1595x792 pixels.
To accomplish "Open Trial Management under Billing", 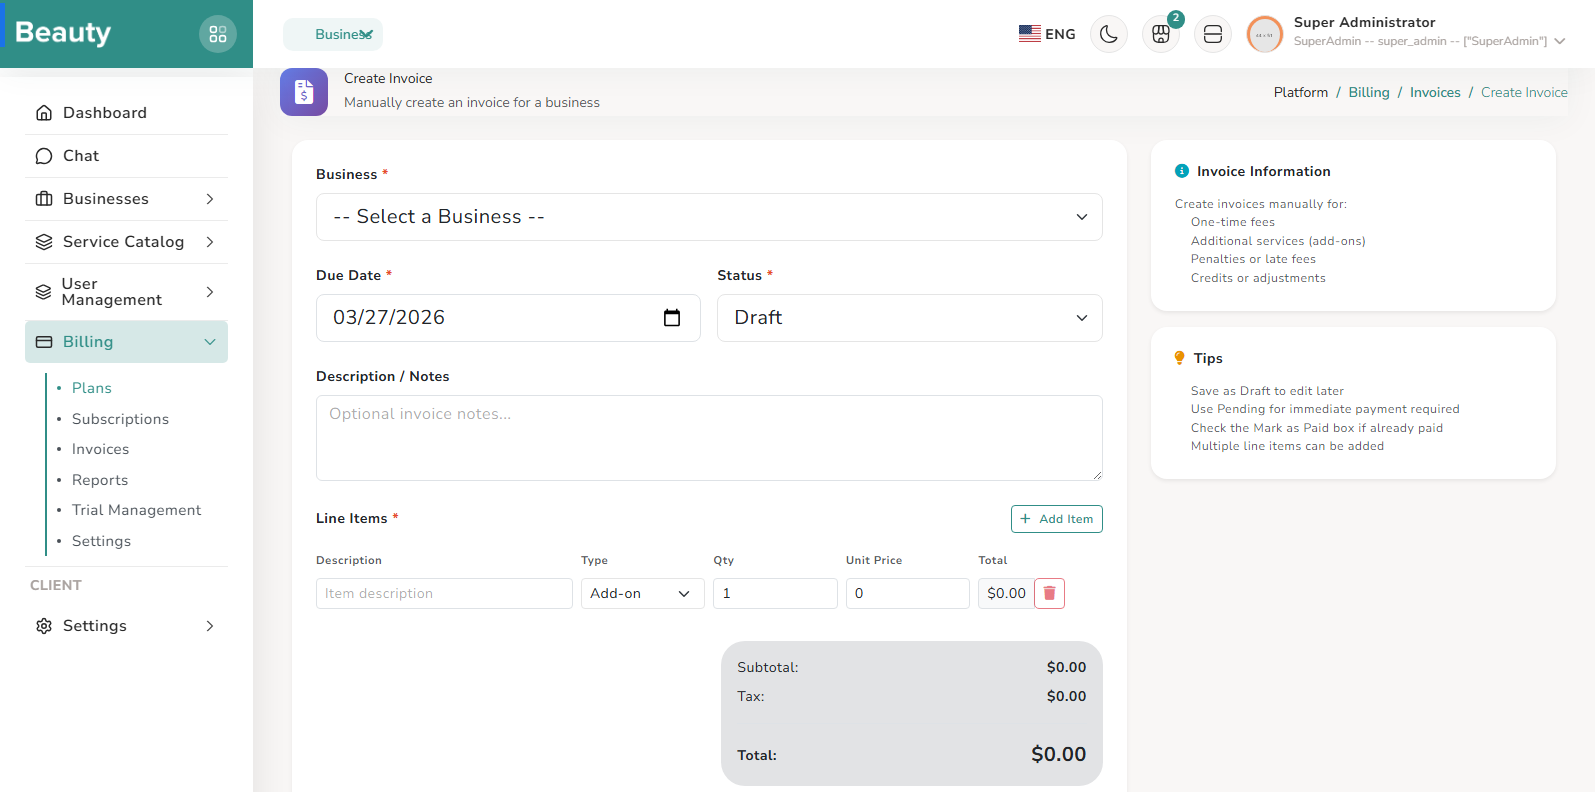I will tap(136, 510).
